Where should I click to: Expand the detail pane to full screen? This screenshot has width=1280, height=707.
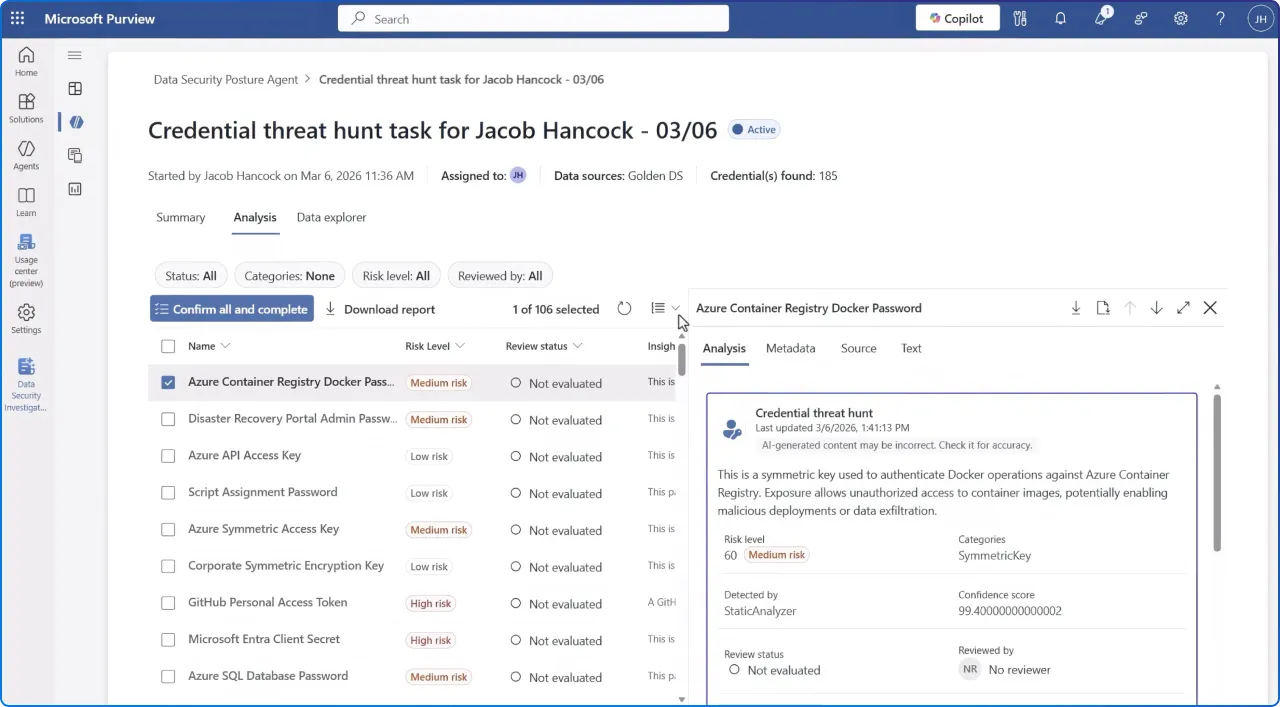pos(1183,308)
